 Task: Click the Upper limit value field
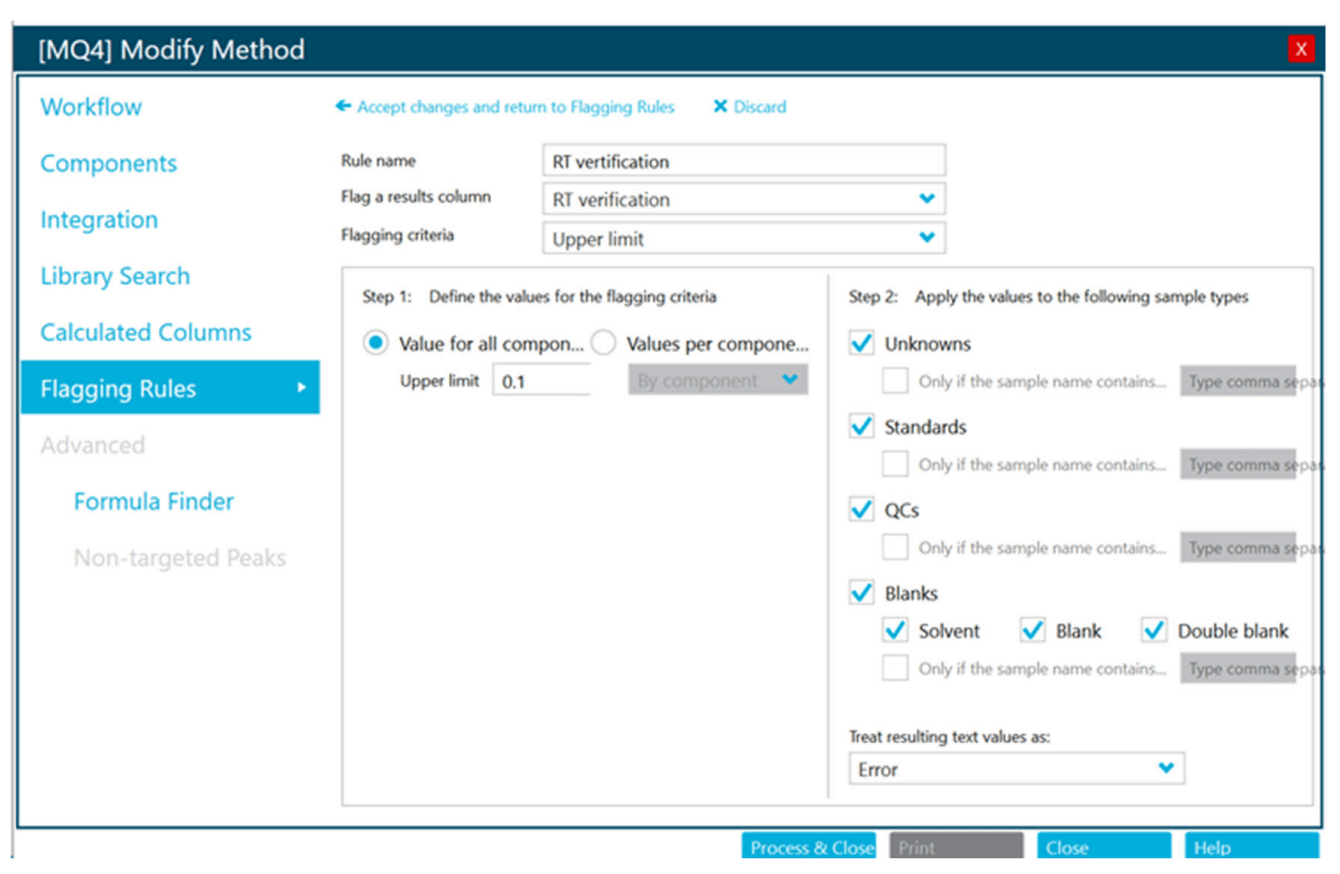click(x=541, y=381)
